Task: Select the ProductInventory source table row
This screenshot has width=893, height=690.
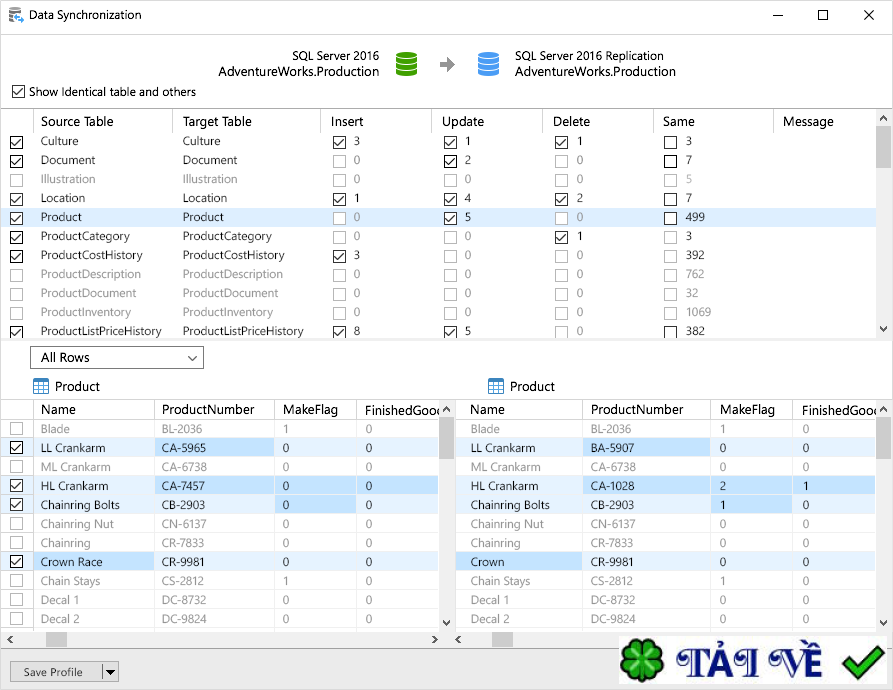Action: (x=85, y=312)
